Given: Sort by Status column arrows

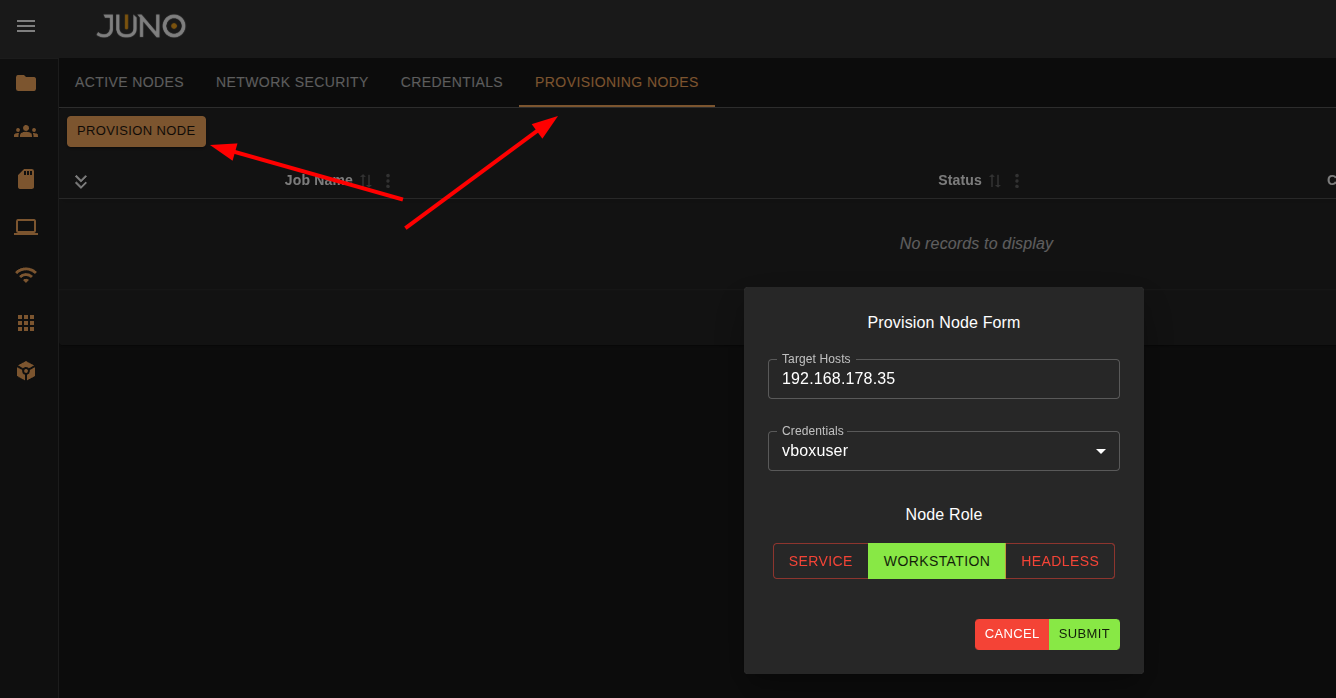Looking at the screenshot, I should coord(995,181).
